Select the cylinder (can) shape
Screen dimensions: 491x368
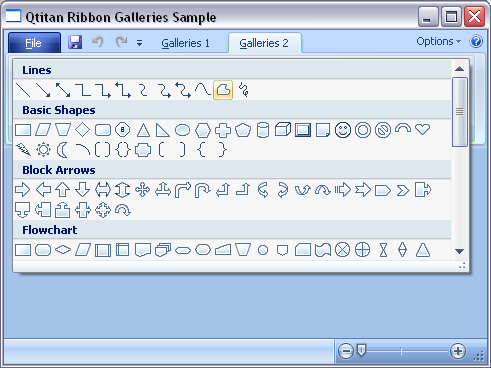(x=263, y=130)
